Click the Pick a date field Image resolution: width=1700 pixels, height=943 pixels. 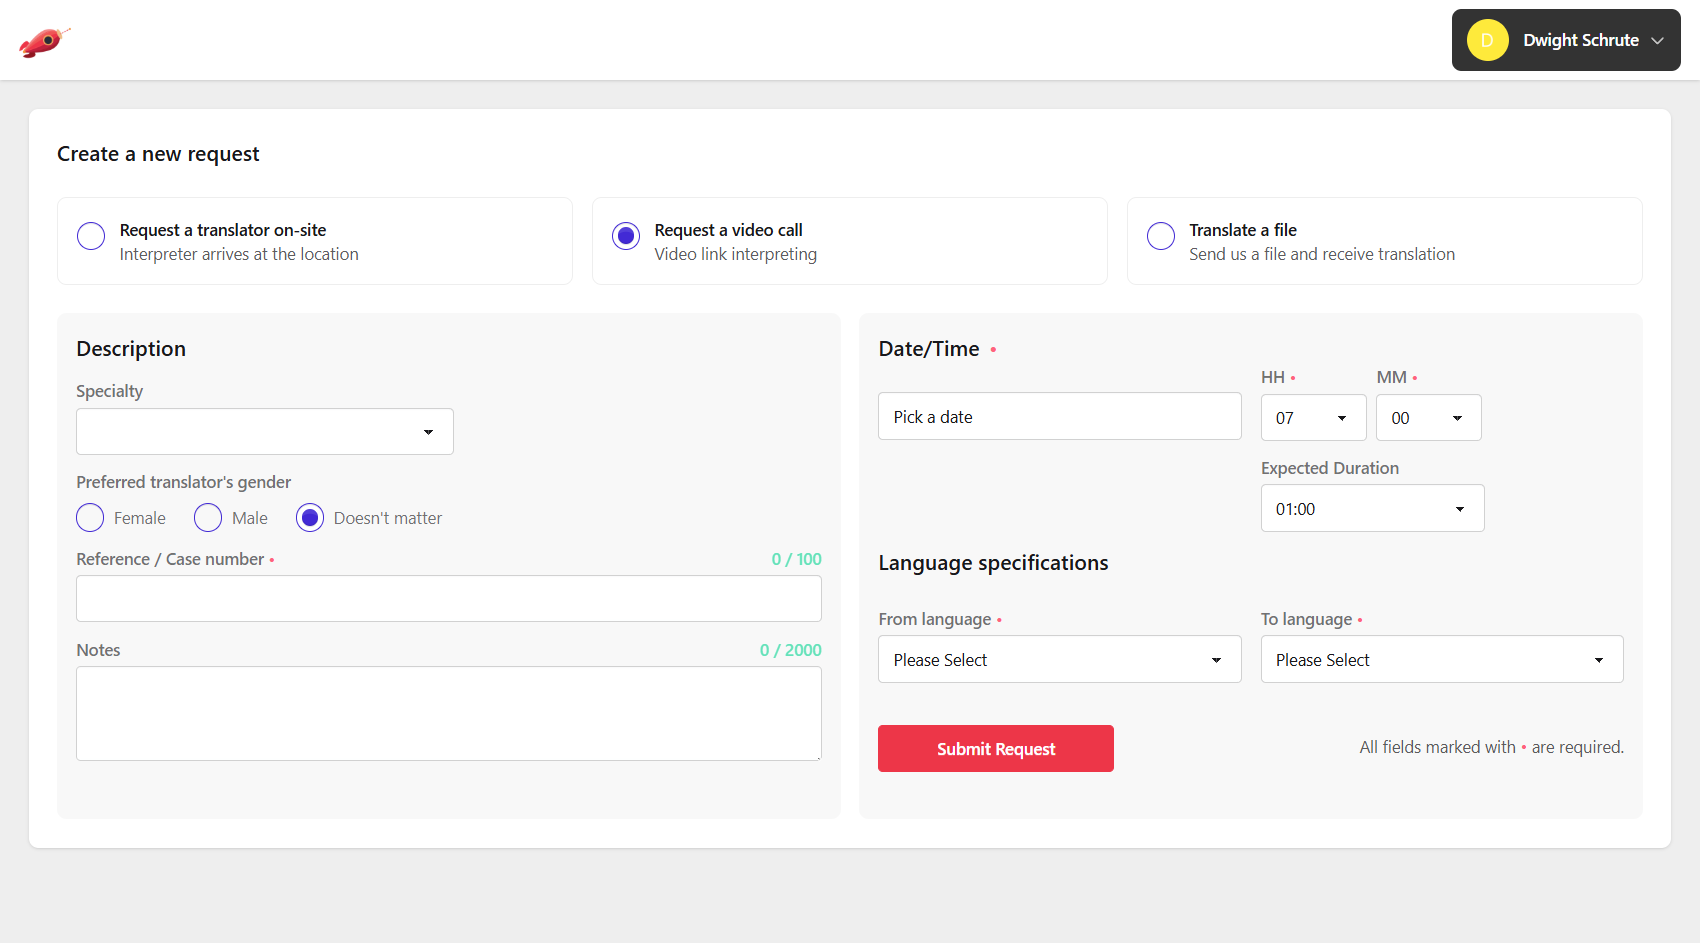1060,416
